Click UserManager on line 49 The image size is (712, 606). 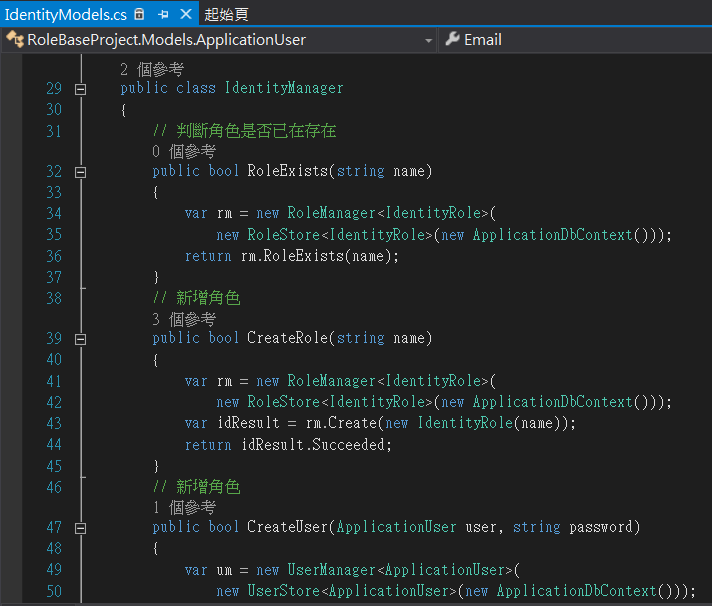331,570
